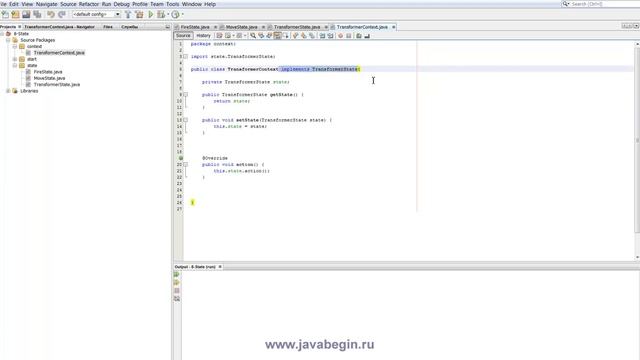The image size is (640, 360).
Task: Click the History view button
Action: pos(203,36)
